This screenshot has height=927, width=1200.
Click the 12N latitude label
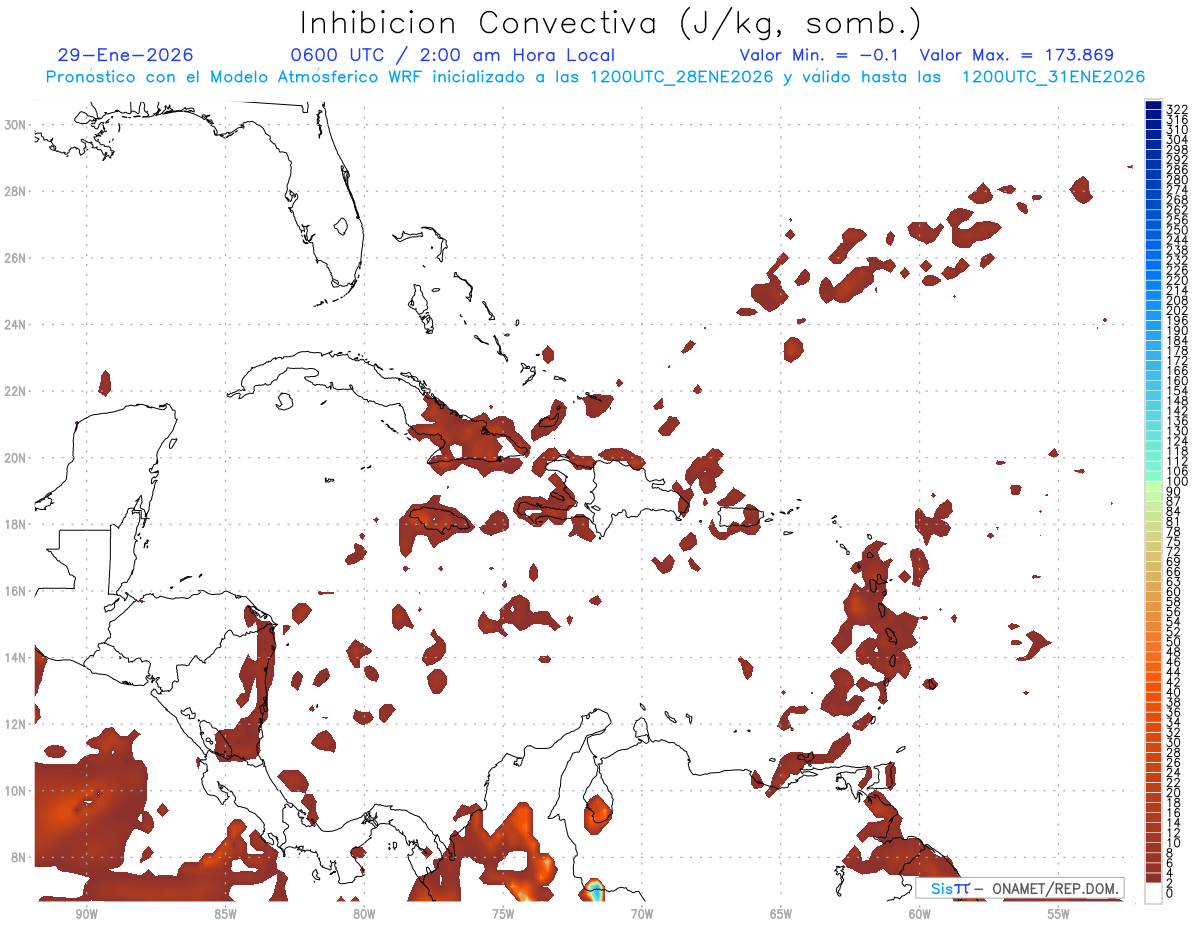17,724
